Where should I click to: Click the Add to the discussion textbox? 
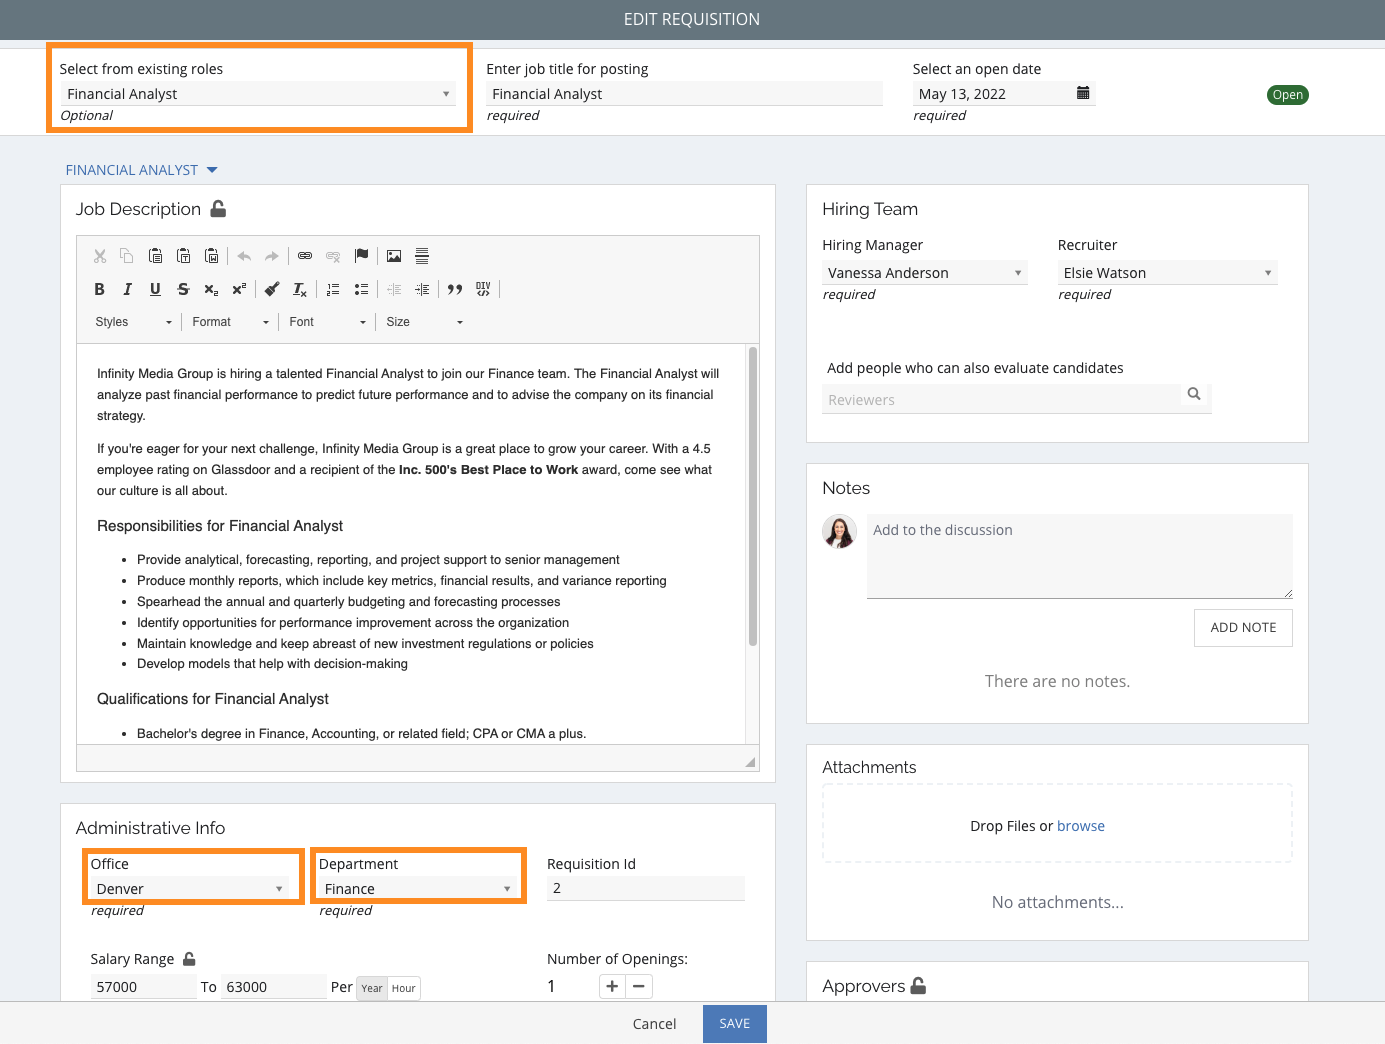pyautogui.click(x=1080, y=556)
